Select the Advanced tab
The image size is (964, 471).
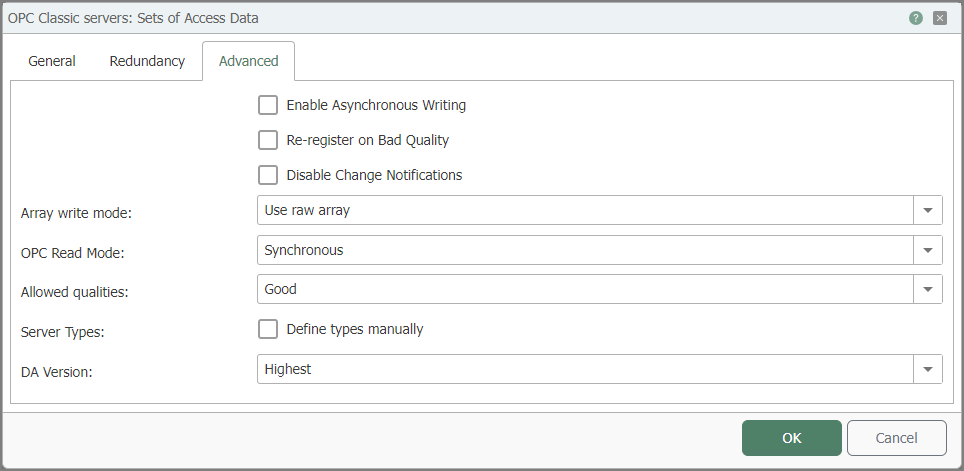coord(248,61)
